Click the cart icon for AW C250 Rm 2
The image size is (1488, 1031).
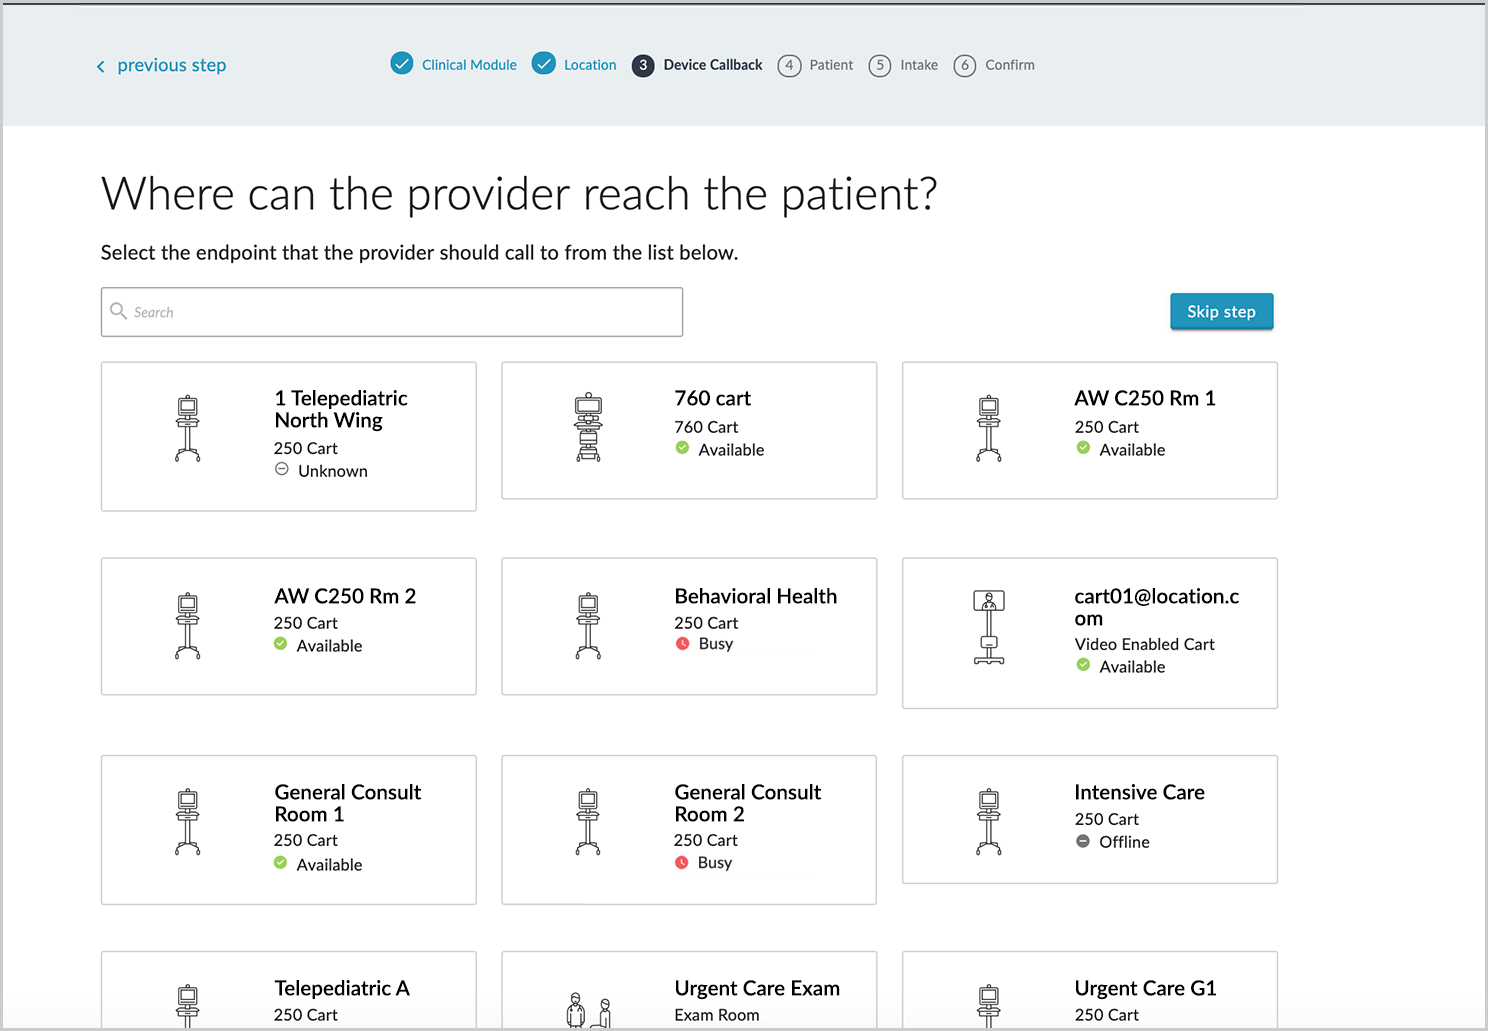pos(188,626)
